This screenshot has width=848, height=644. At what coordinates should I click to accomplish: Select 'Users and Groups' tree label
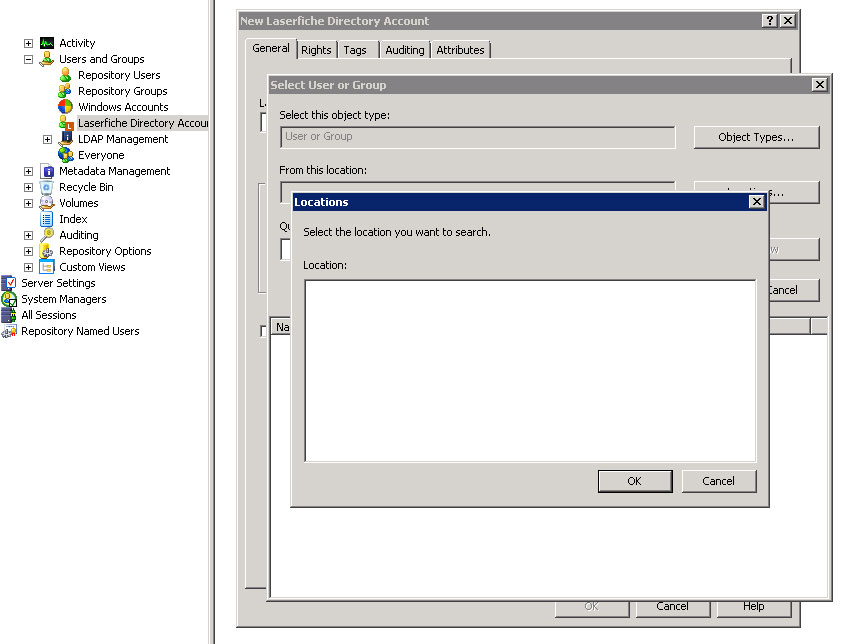coord(102,59)
